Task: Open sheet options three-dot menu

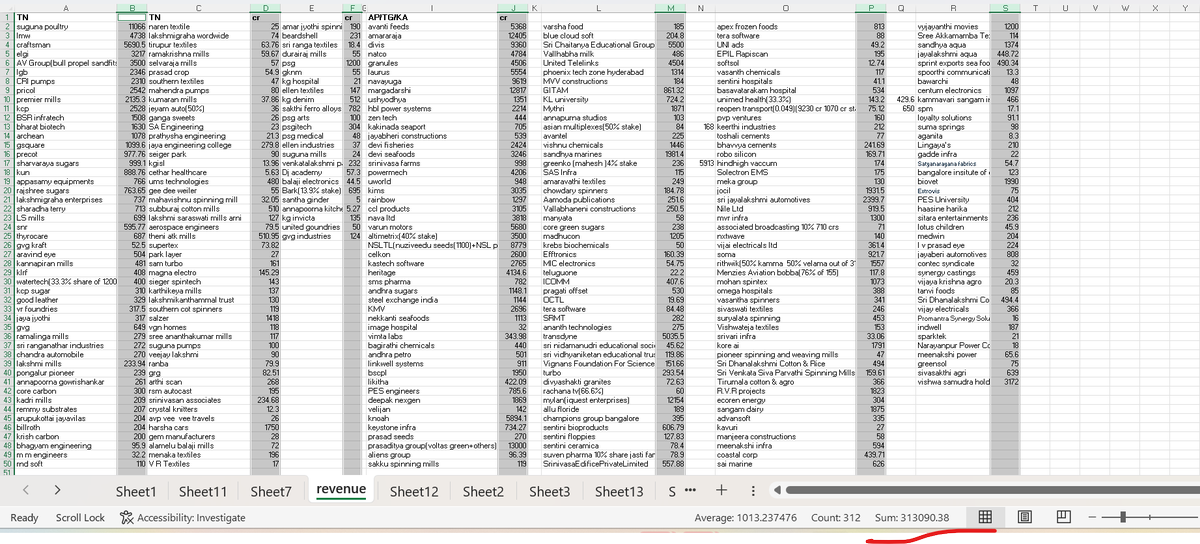Action: click(x=752, y=491)
